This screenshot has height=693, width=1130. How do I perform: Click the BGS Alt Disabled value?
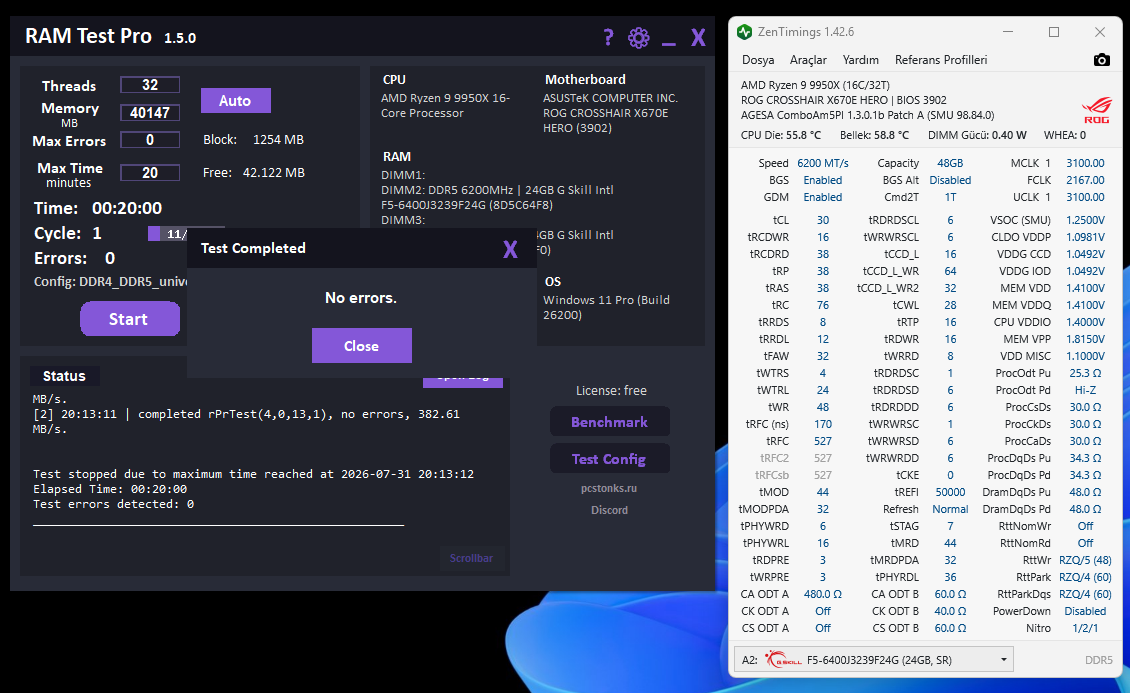pyautogui.click(x=950, y=180)
